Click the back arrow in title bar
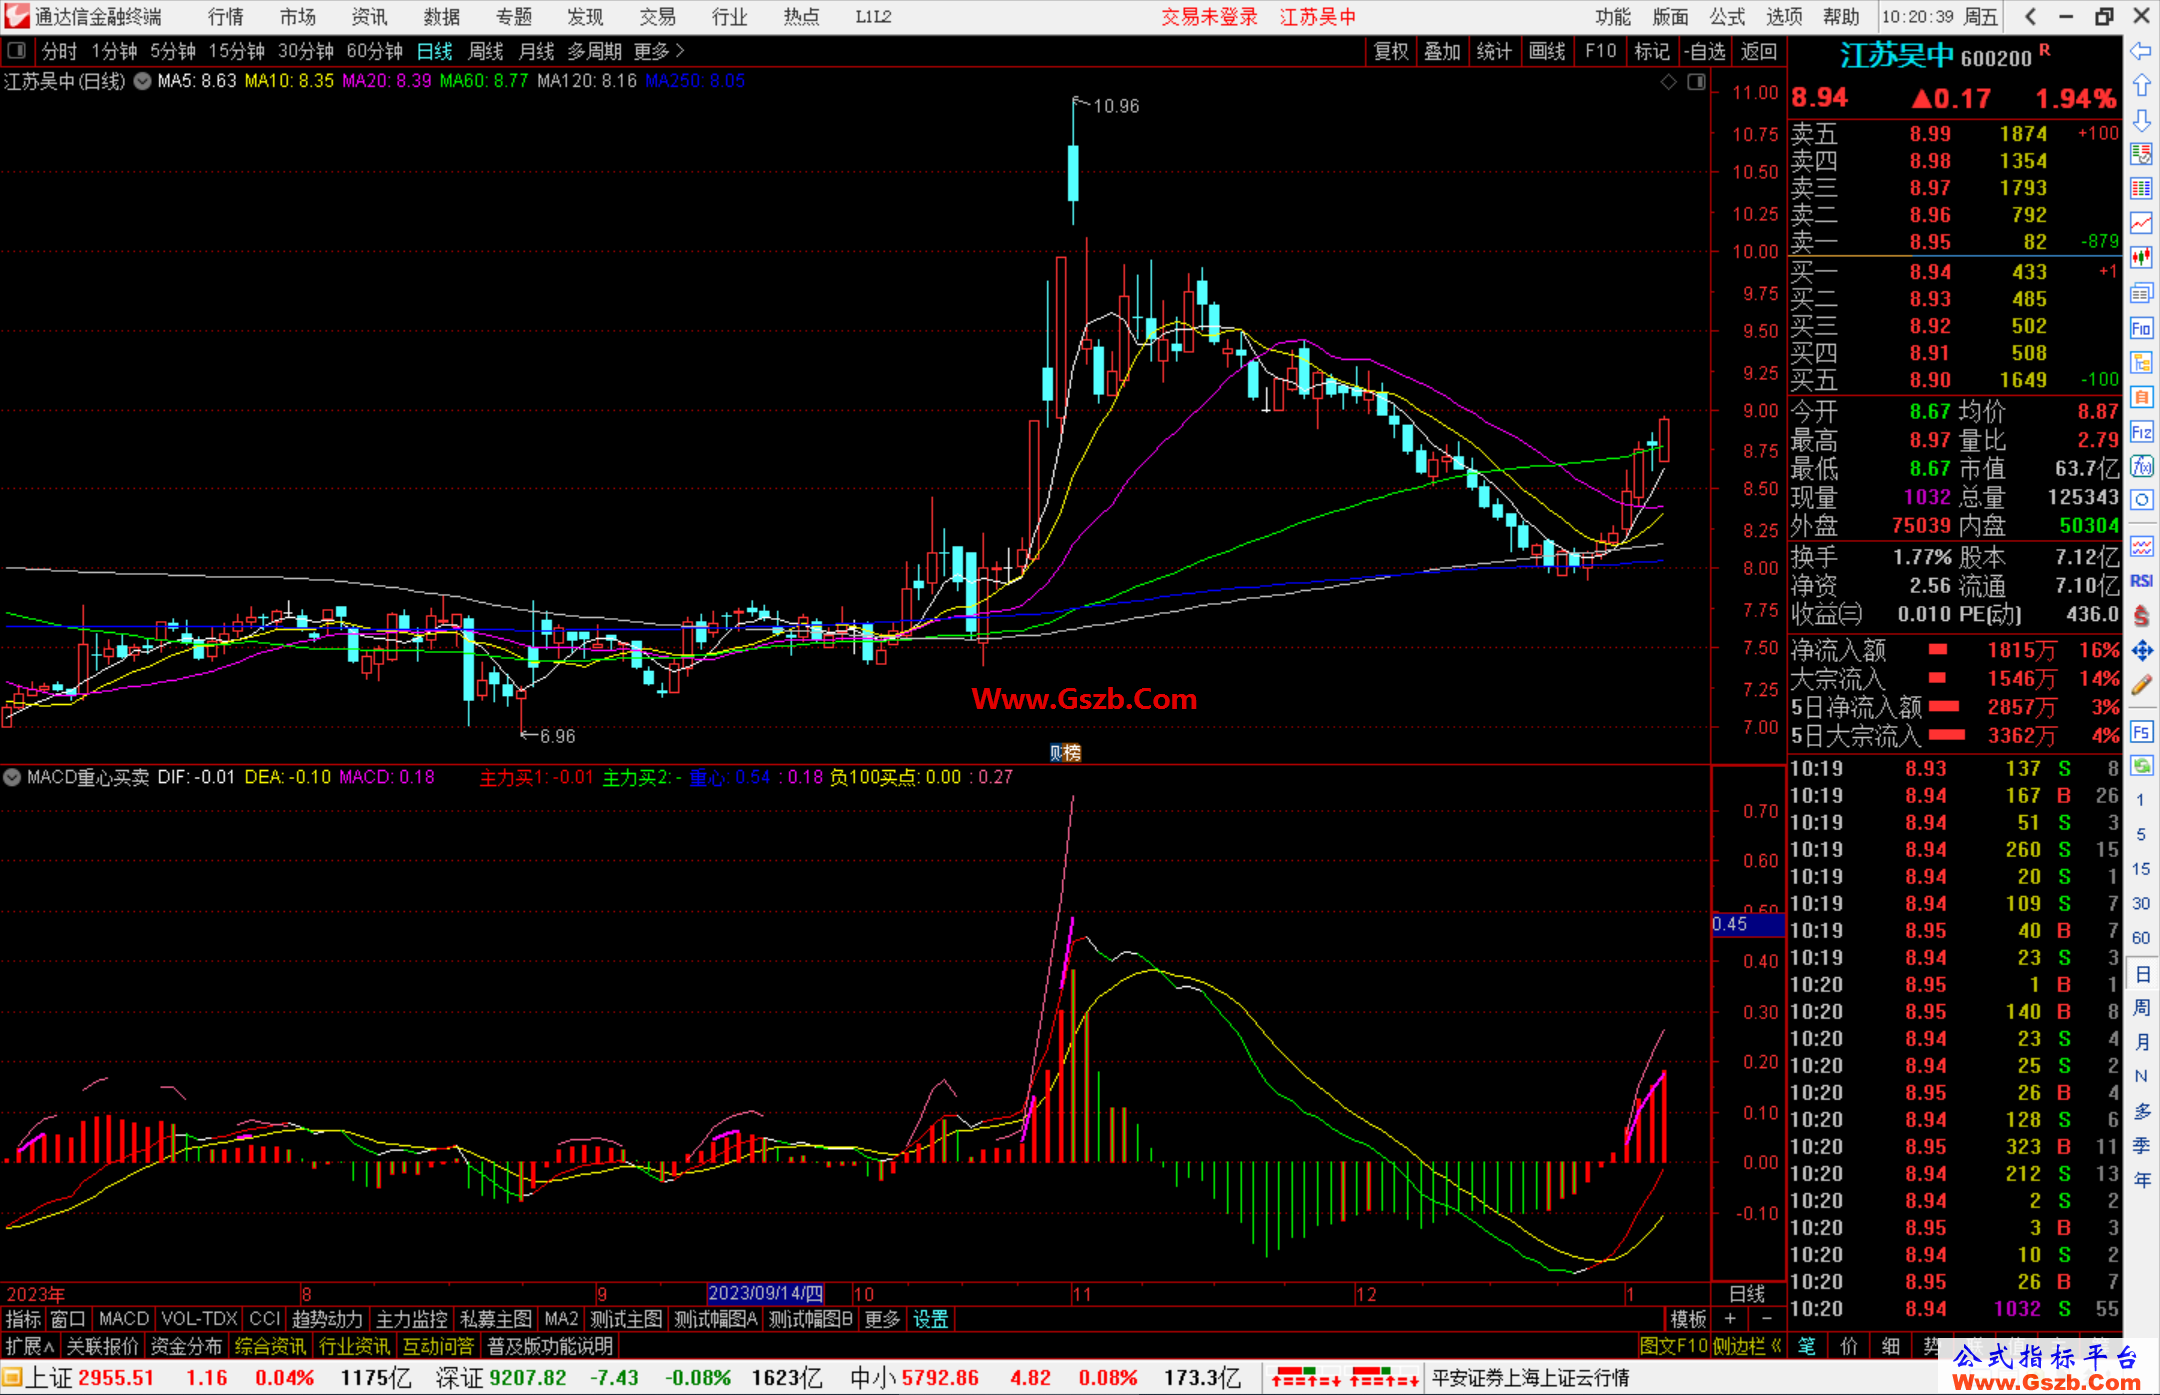This screenshot has height=1395, width=2160. click(2030, 17)
